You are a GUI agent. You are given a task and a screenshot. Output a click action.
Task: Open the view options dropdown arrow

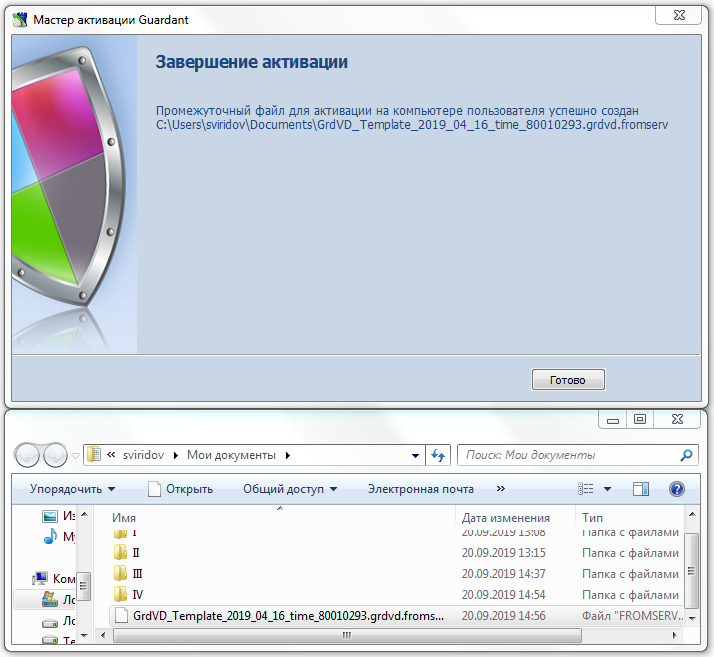[x=607, y=489]
